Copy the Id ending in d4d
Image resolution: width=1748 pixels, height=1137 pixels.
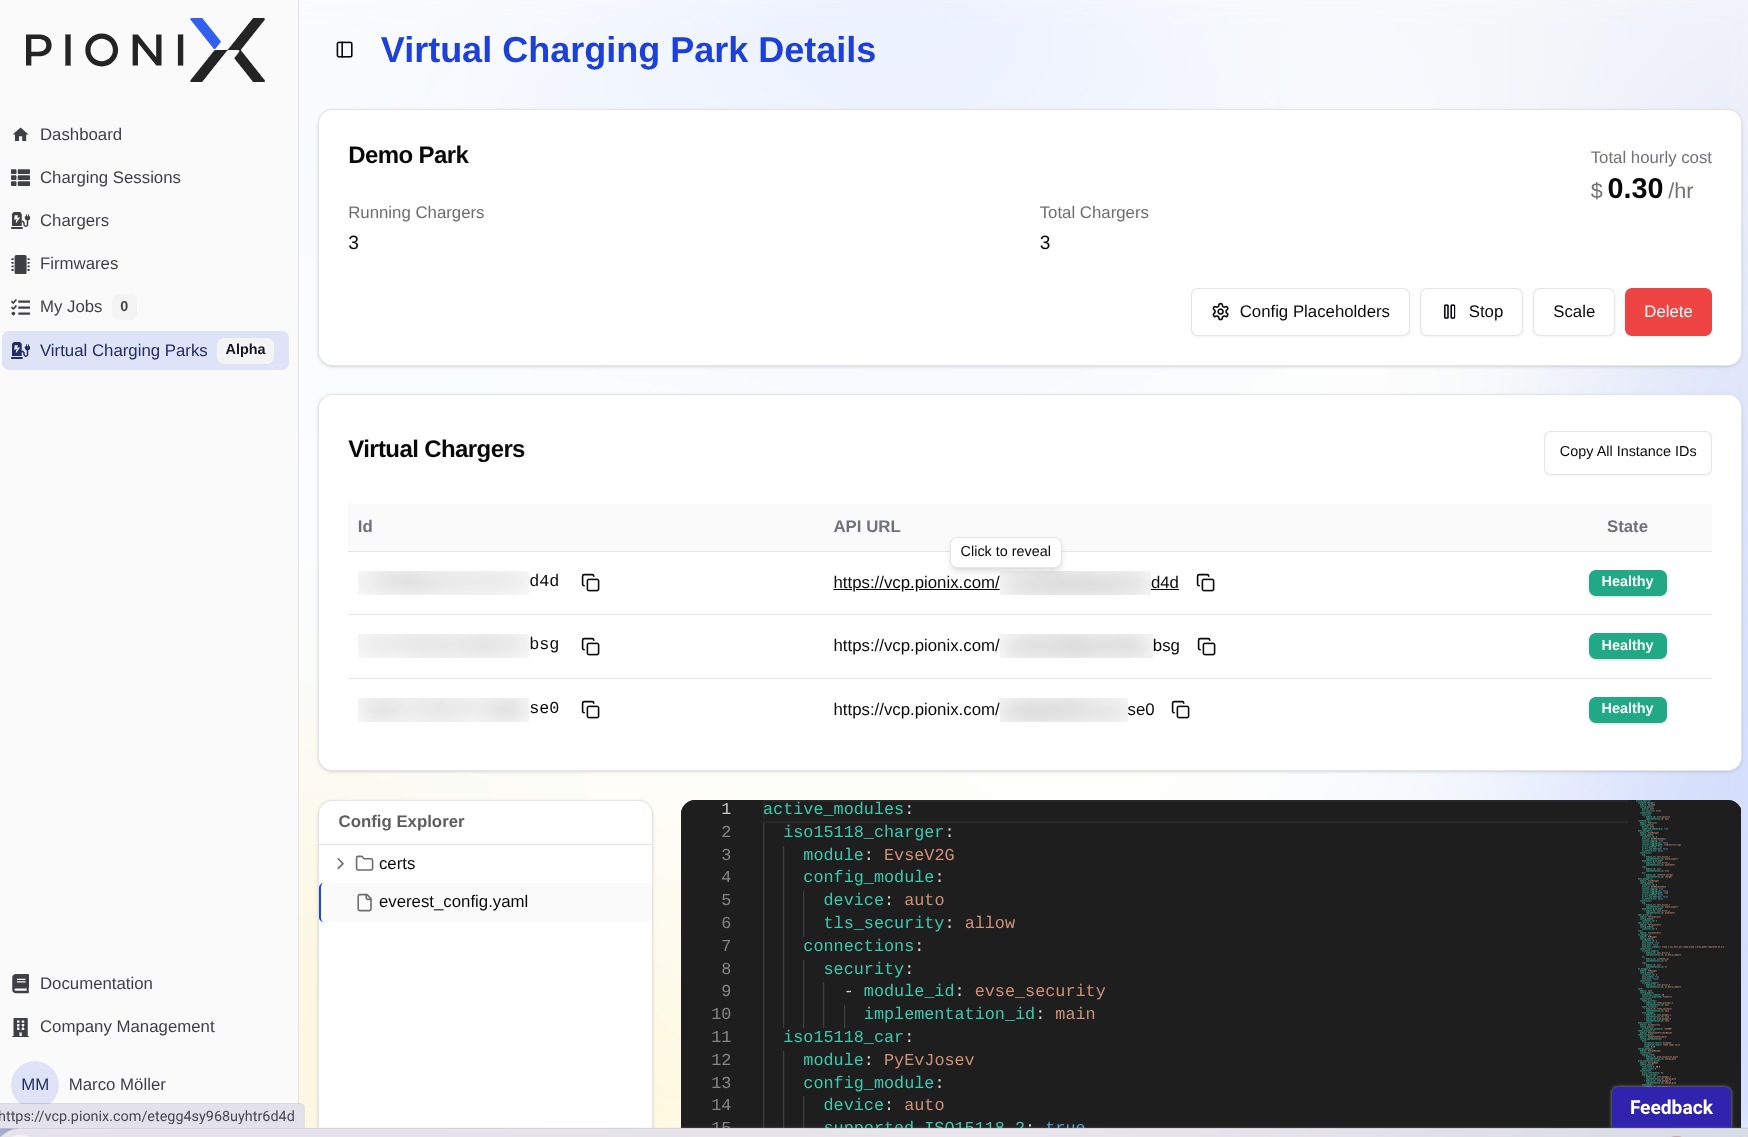[591, 582]
